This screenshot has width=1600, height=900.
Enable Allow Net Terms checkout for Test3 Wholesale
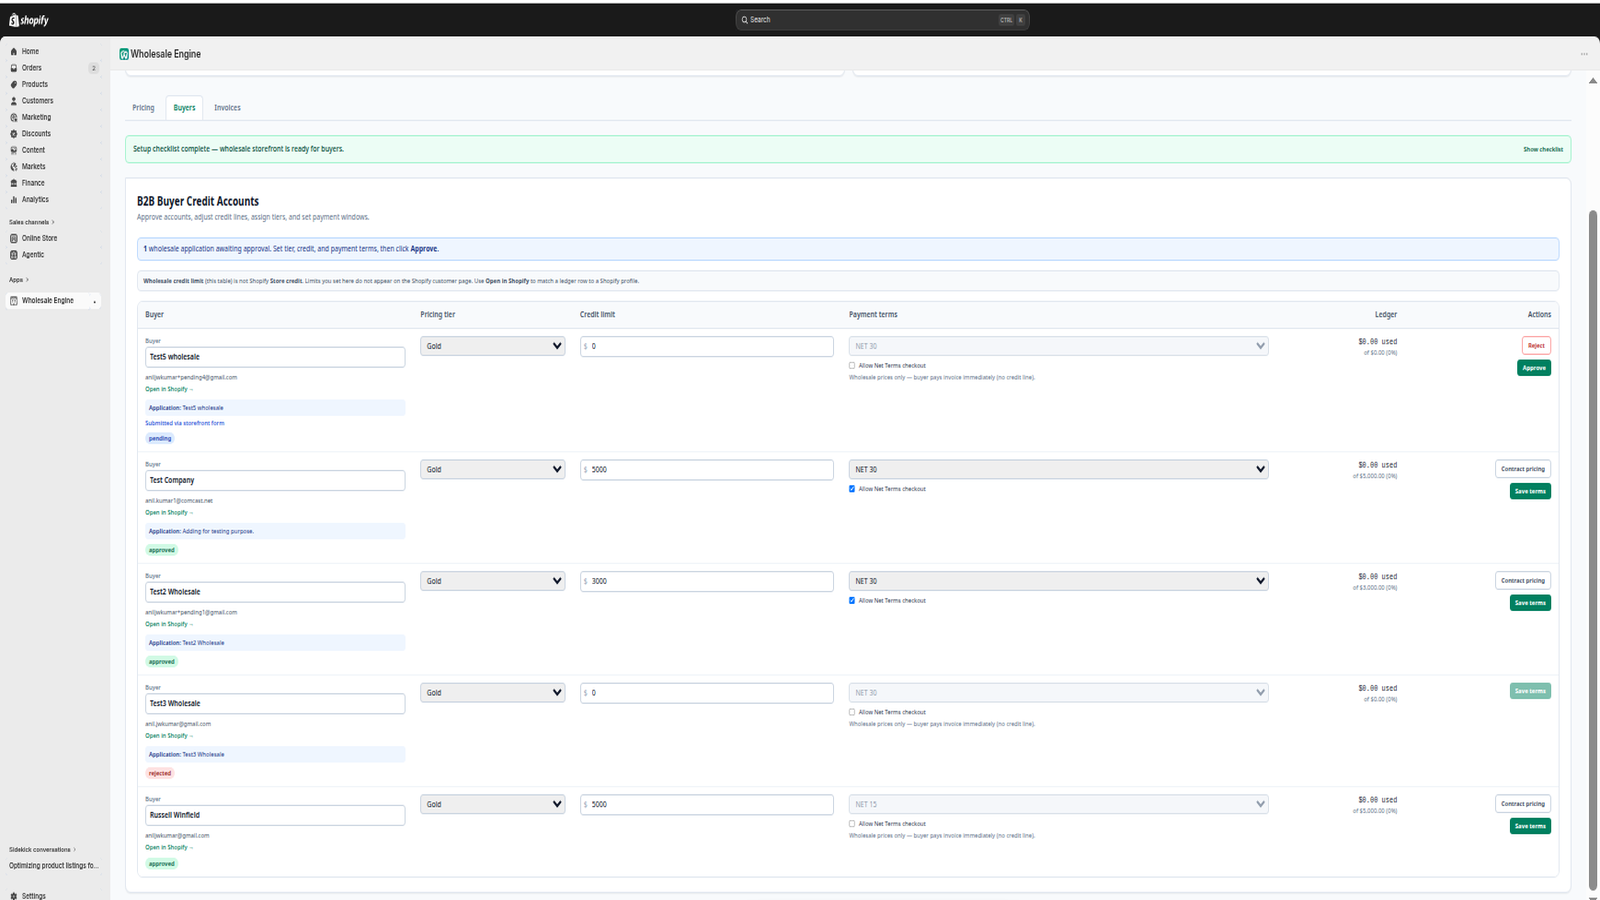(x=852, y=712)
